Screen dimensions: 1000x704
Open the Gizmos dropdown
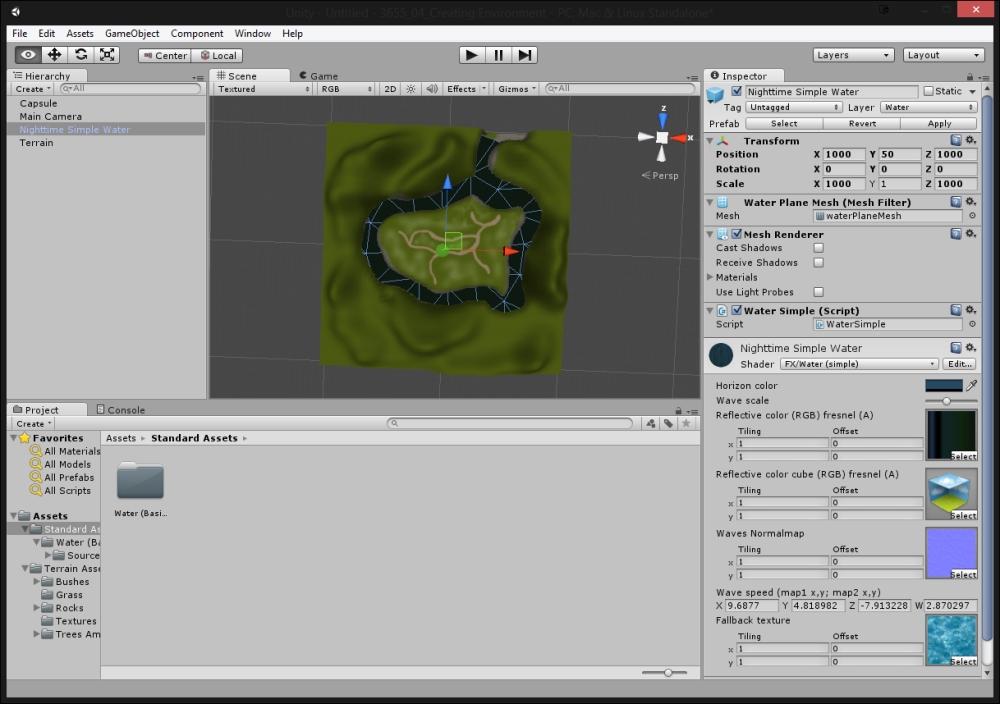point(517,89)
